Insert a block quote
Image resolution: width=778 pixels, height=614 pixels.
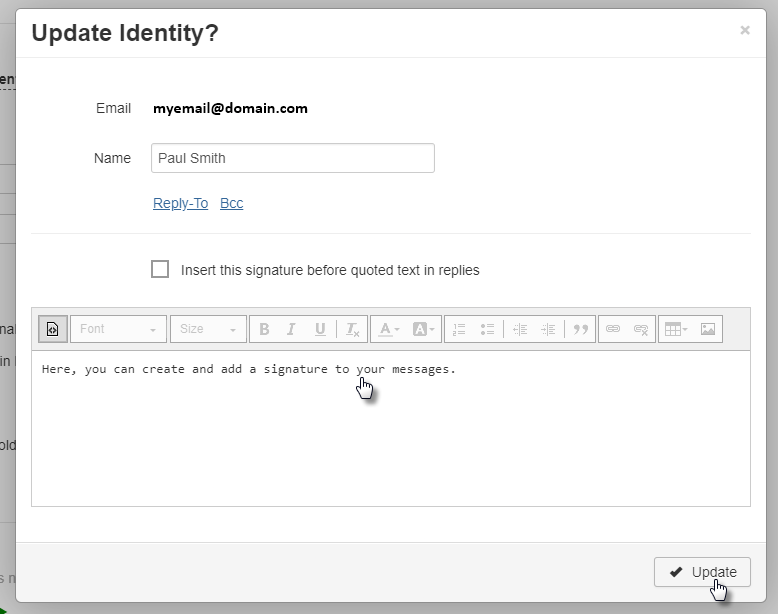pos(580,329)
